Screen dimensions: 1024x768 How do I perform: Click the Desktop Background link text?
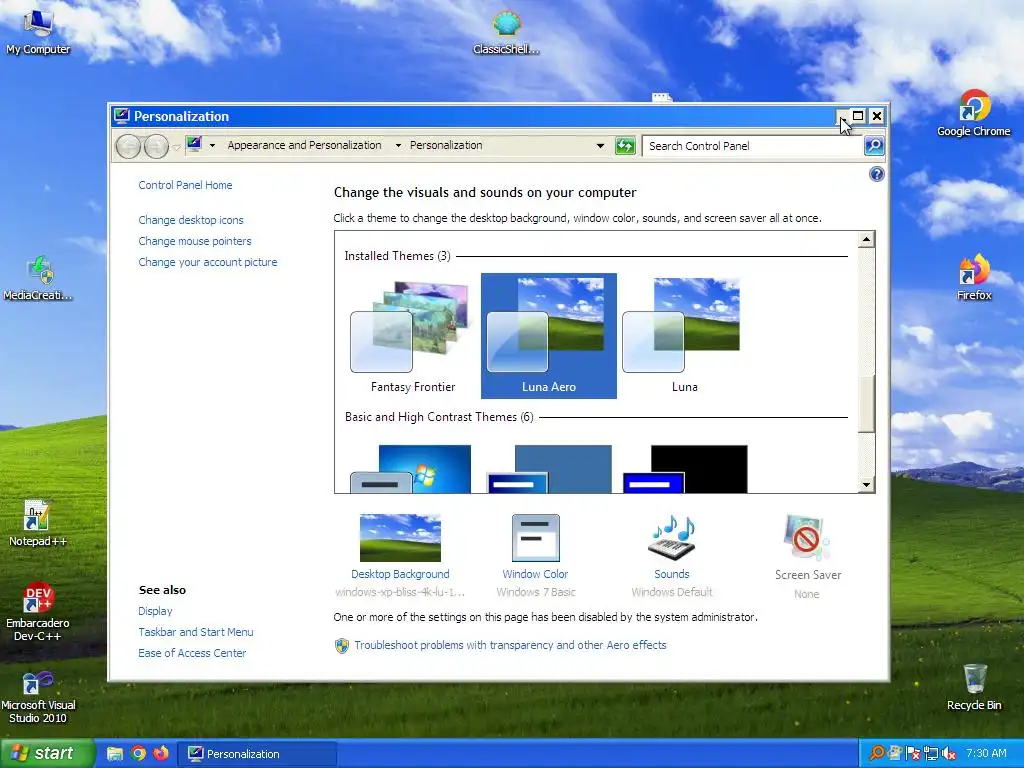[x=400, y=574]
